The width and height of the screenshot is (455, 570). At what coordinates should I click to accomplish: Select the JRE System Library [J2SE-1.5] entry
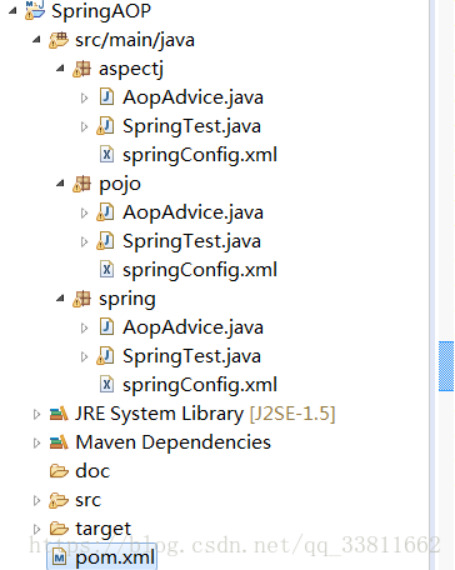205,414
